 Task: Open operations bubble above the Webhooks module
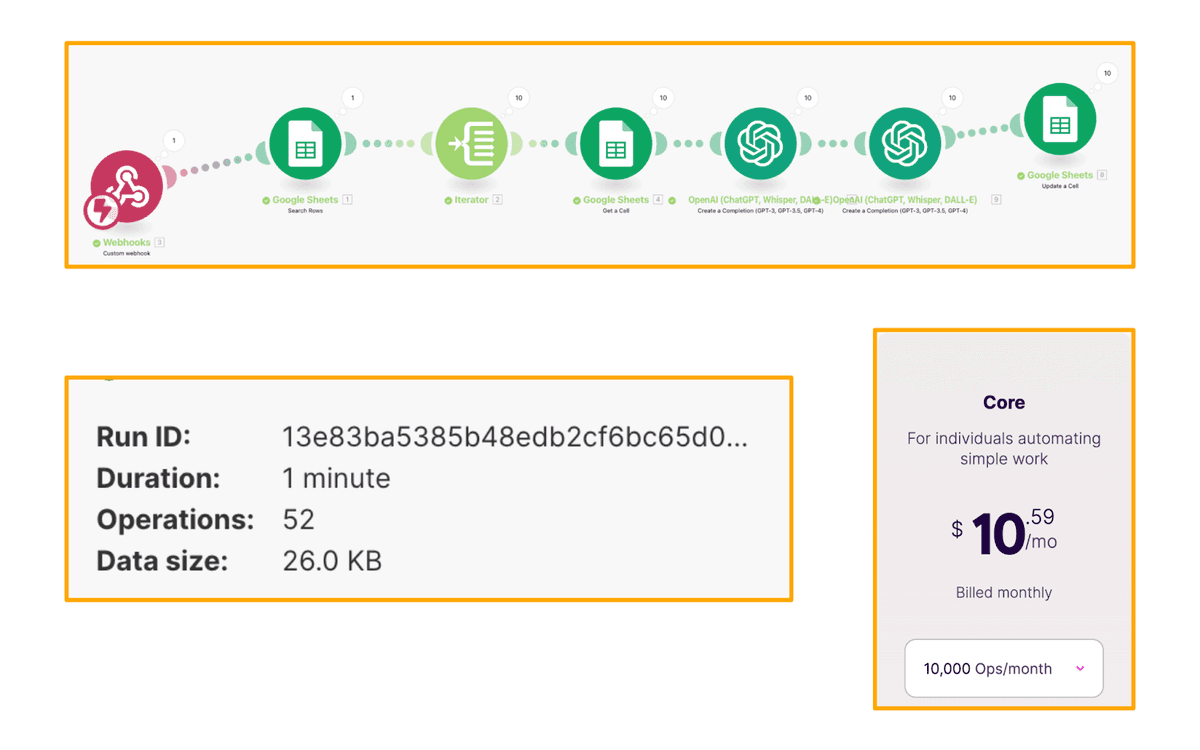pyautogui.click(x=174, y=141)
